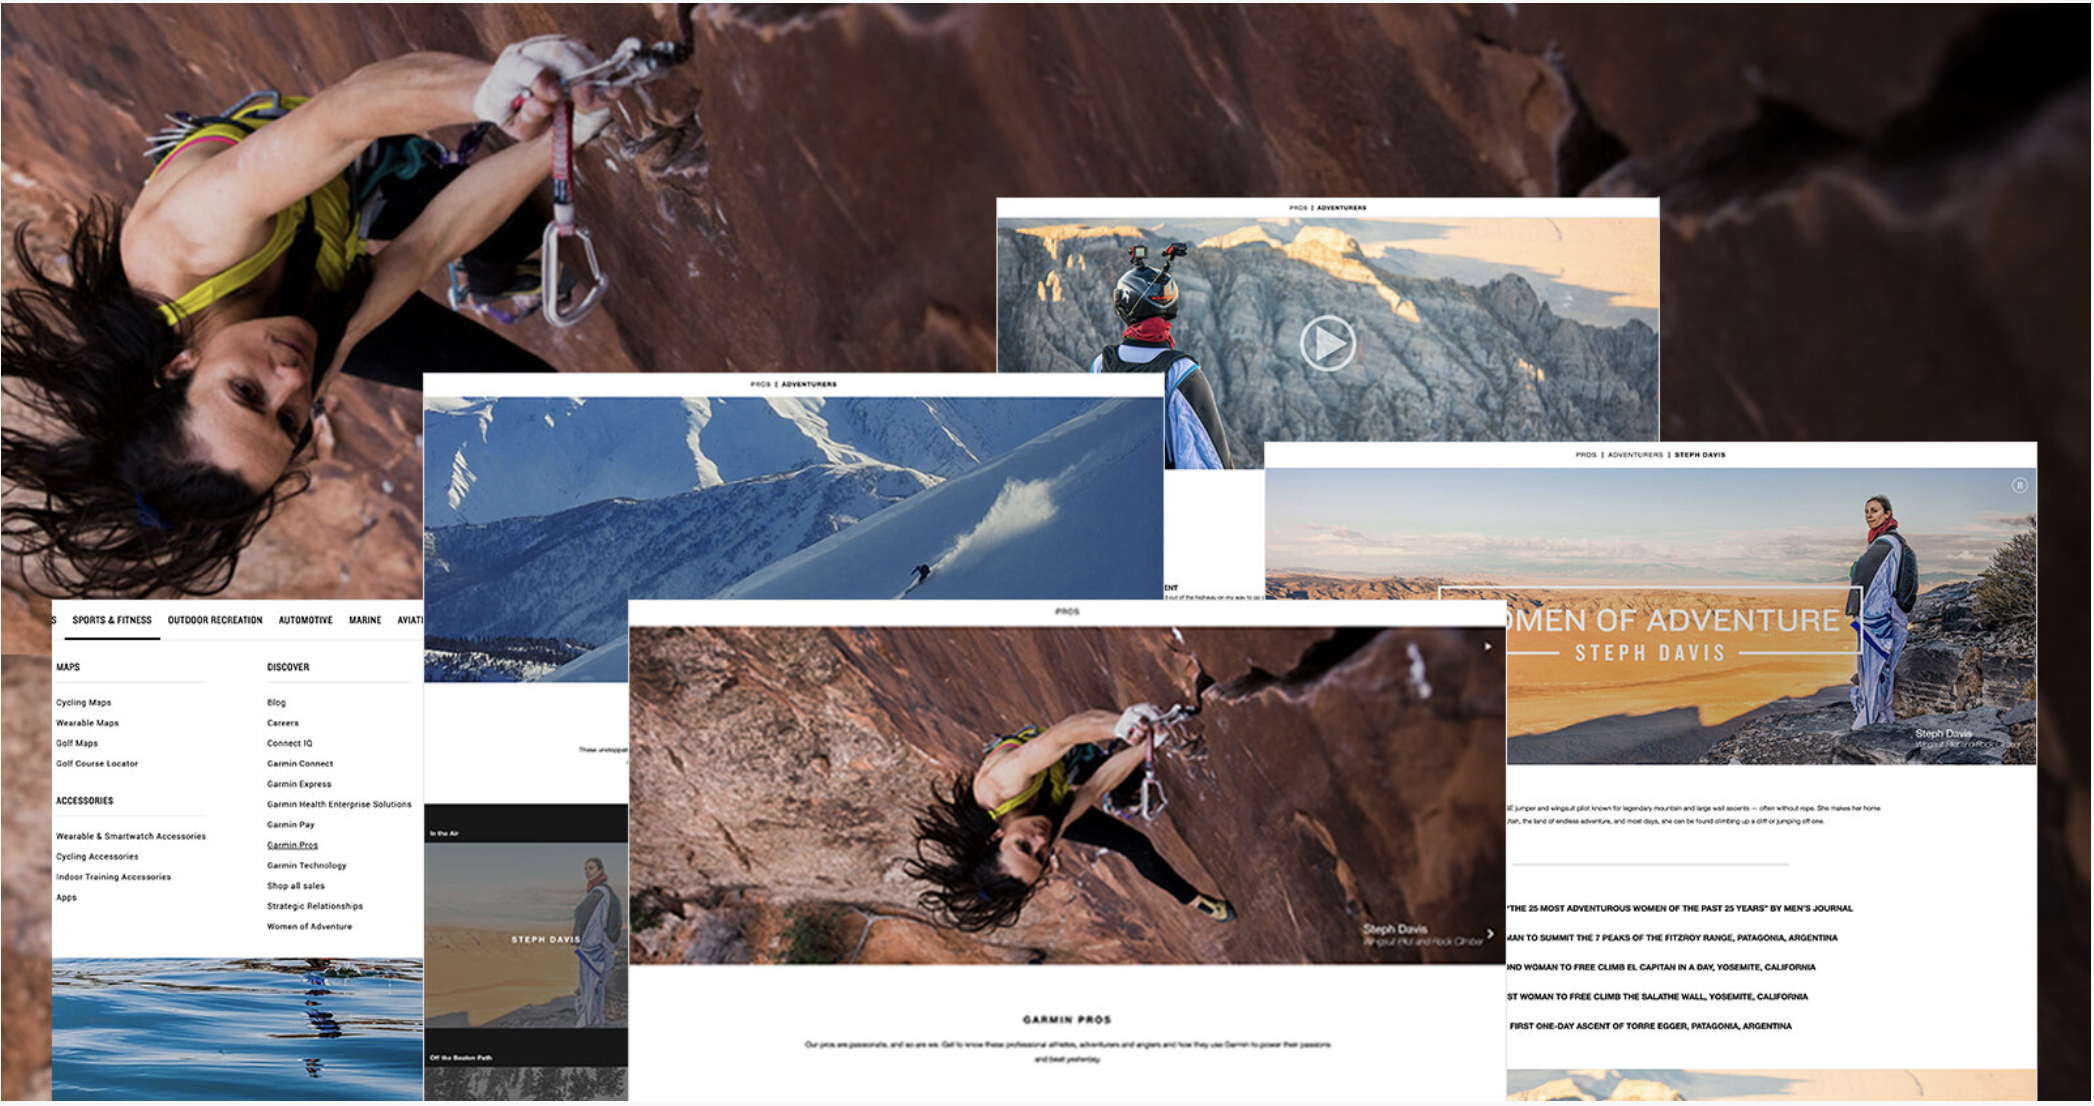The image size is (2094, 1106).
Task: Click ADVENTURERS in the wingsuit video page breadcrumb
Action: 1341,208
